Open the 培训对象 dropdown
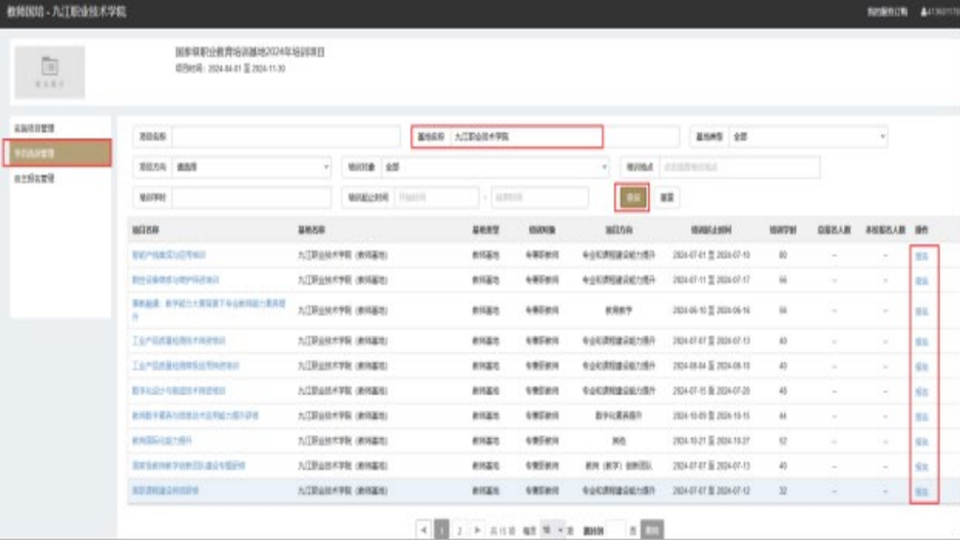The image size is (960, 540). click(x=494, y=167)
